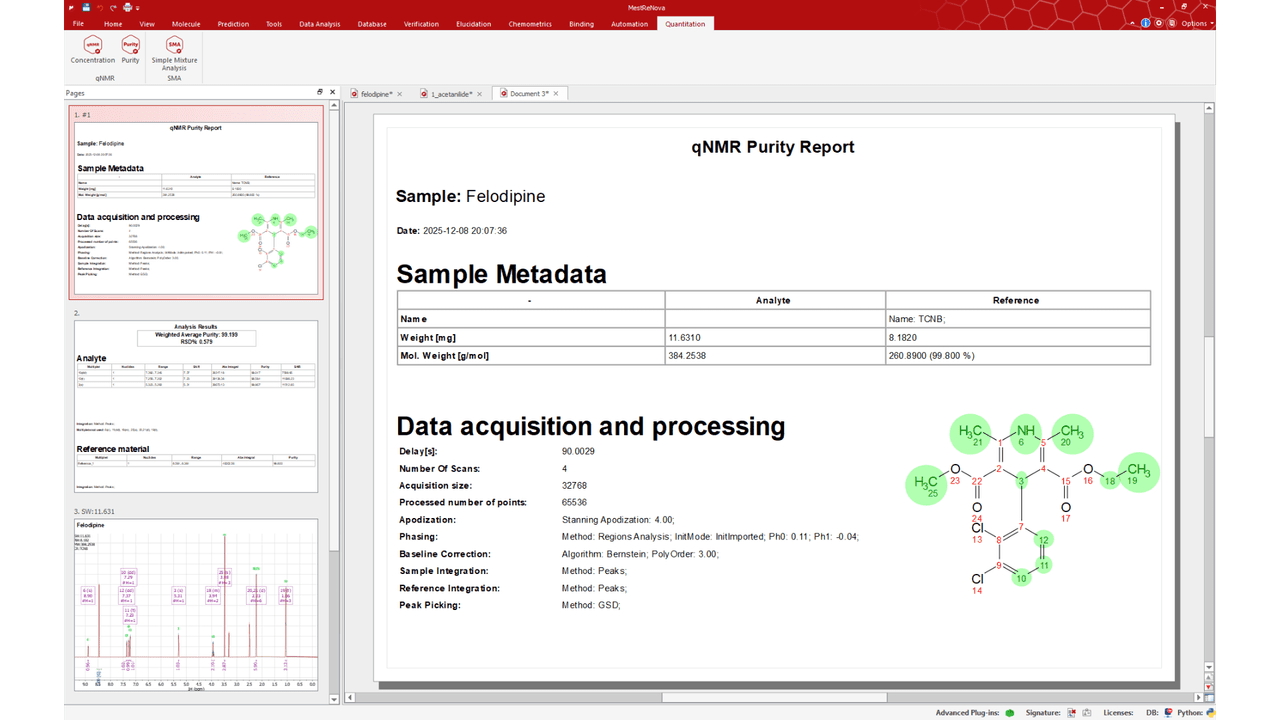Image resolution: width=1280 pixels, height=720 pixels.
Task: Click the DB status icon
Action: click(x=1169, y=713)
